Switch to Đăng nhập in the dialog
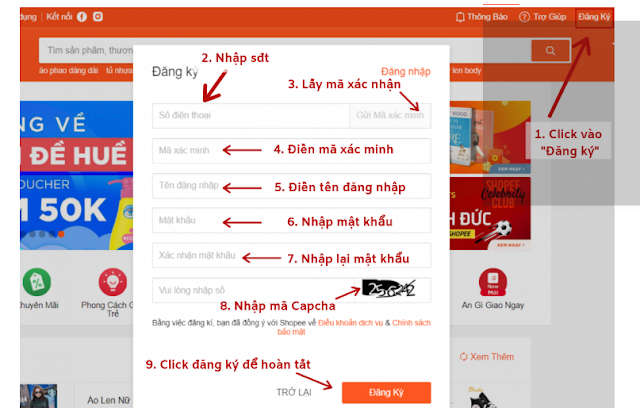This screenshot has height=408, width=640. click(x=406, y=72)
